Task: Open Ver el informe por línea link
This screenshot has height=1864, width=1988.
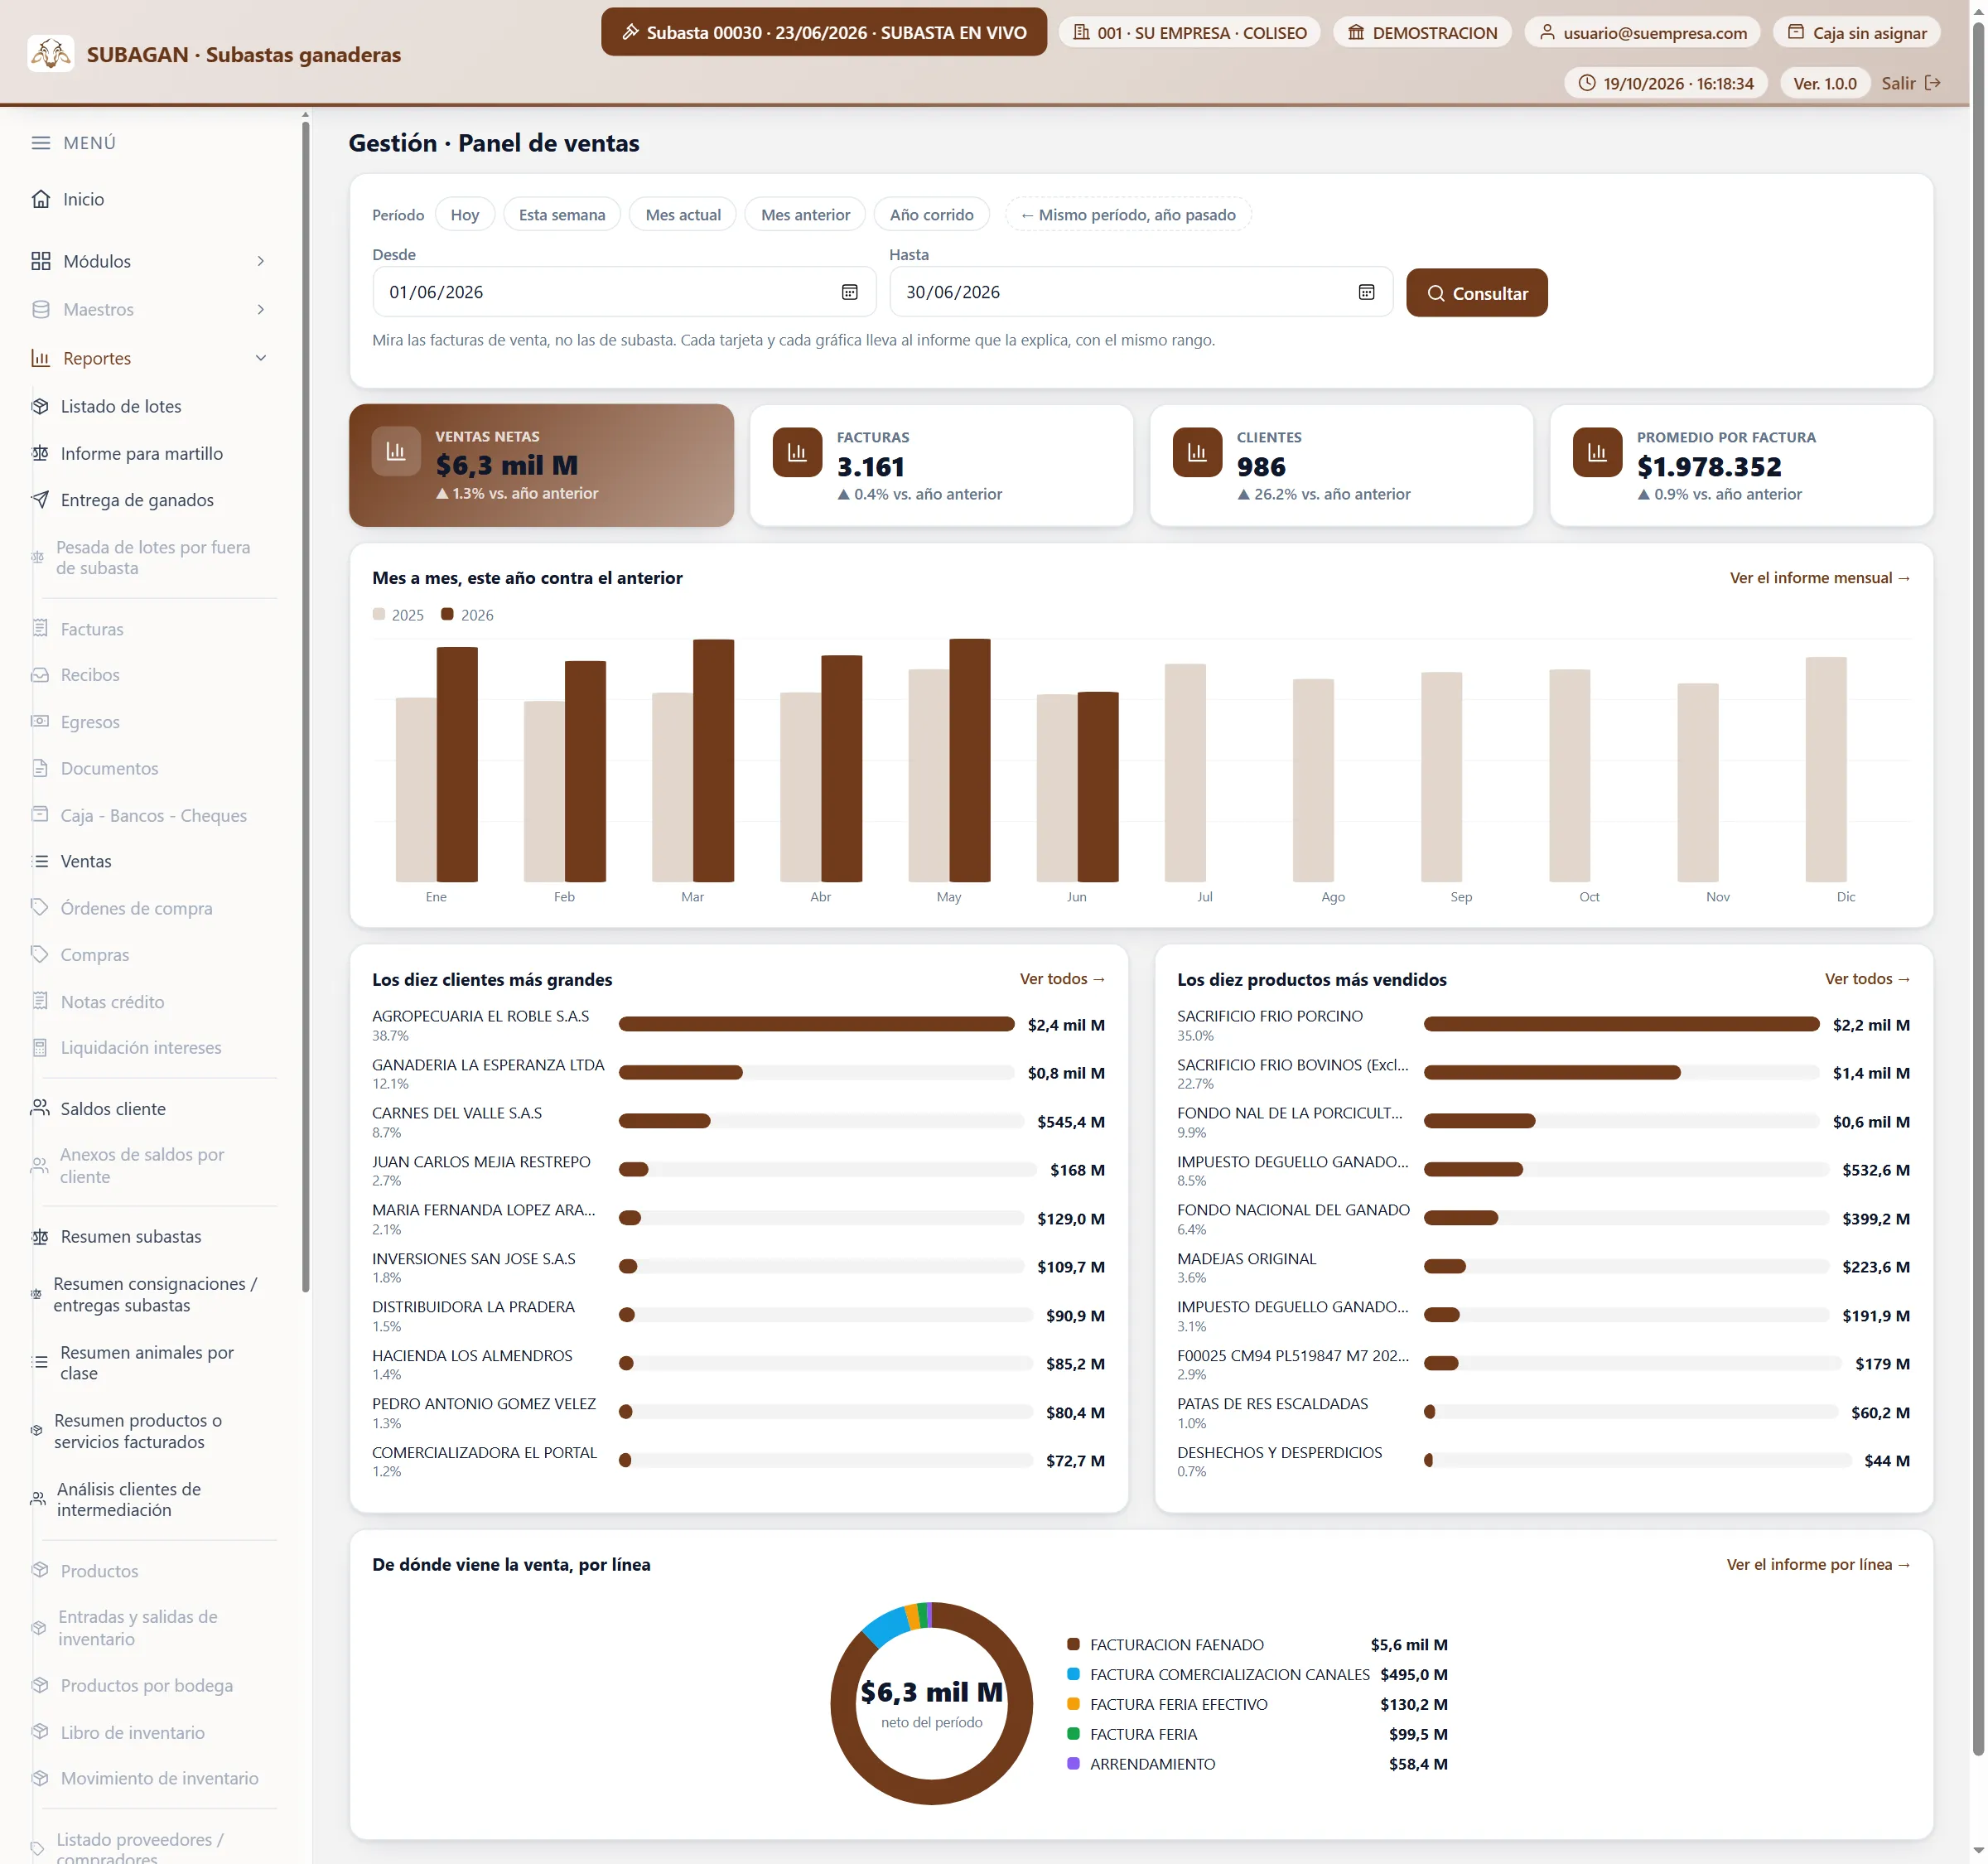Action: [1818, 1565]
